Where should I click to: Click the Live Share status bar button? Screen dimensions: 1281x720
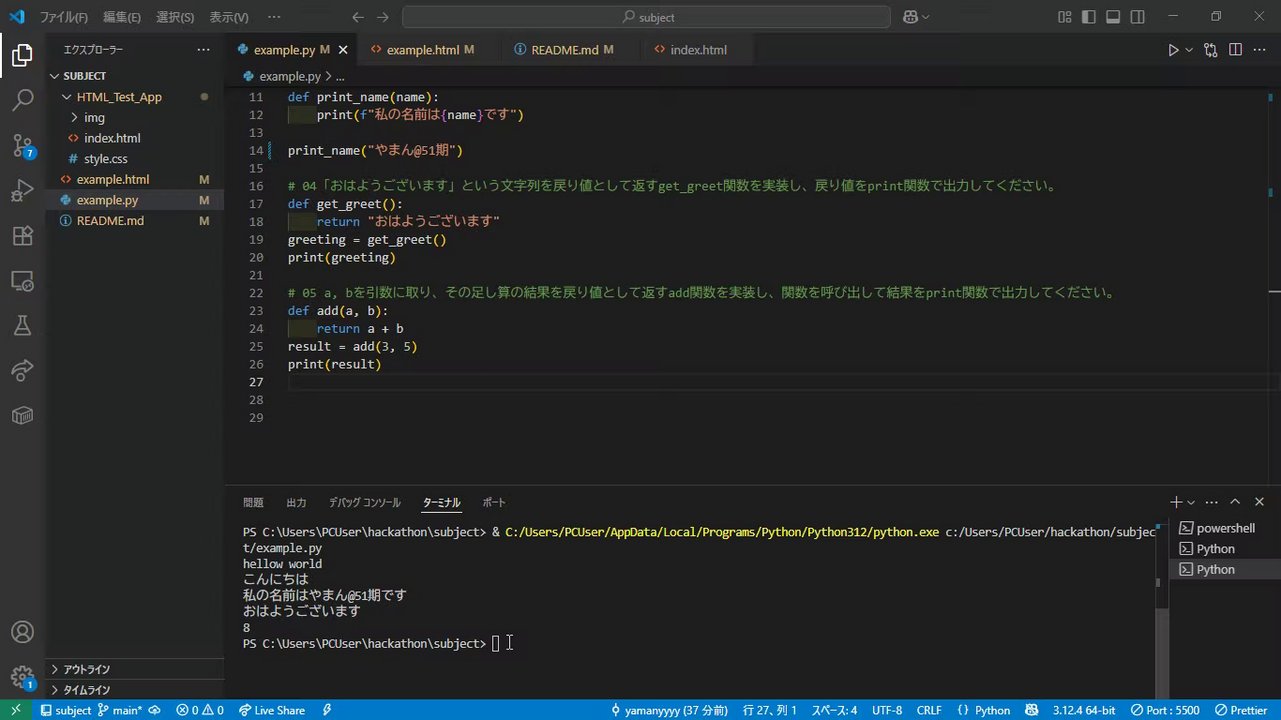[x=272, y=710]
